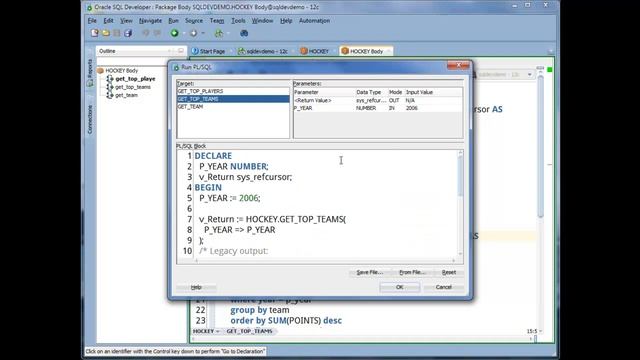This screenshot has width=640, height=360.
Task: Click the Help button in Run PL/SQL
Action: point(196,287)
